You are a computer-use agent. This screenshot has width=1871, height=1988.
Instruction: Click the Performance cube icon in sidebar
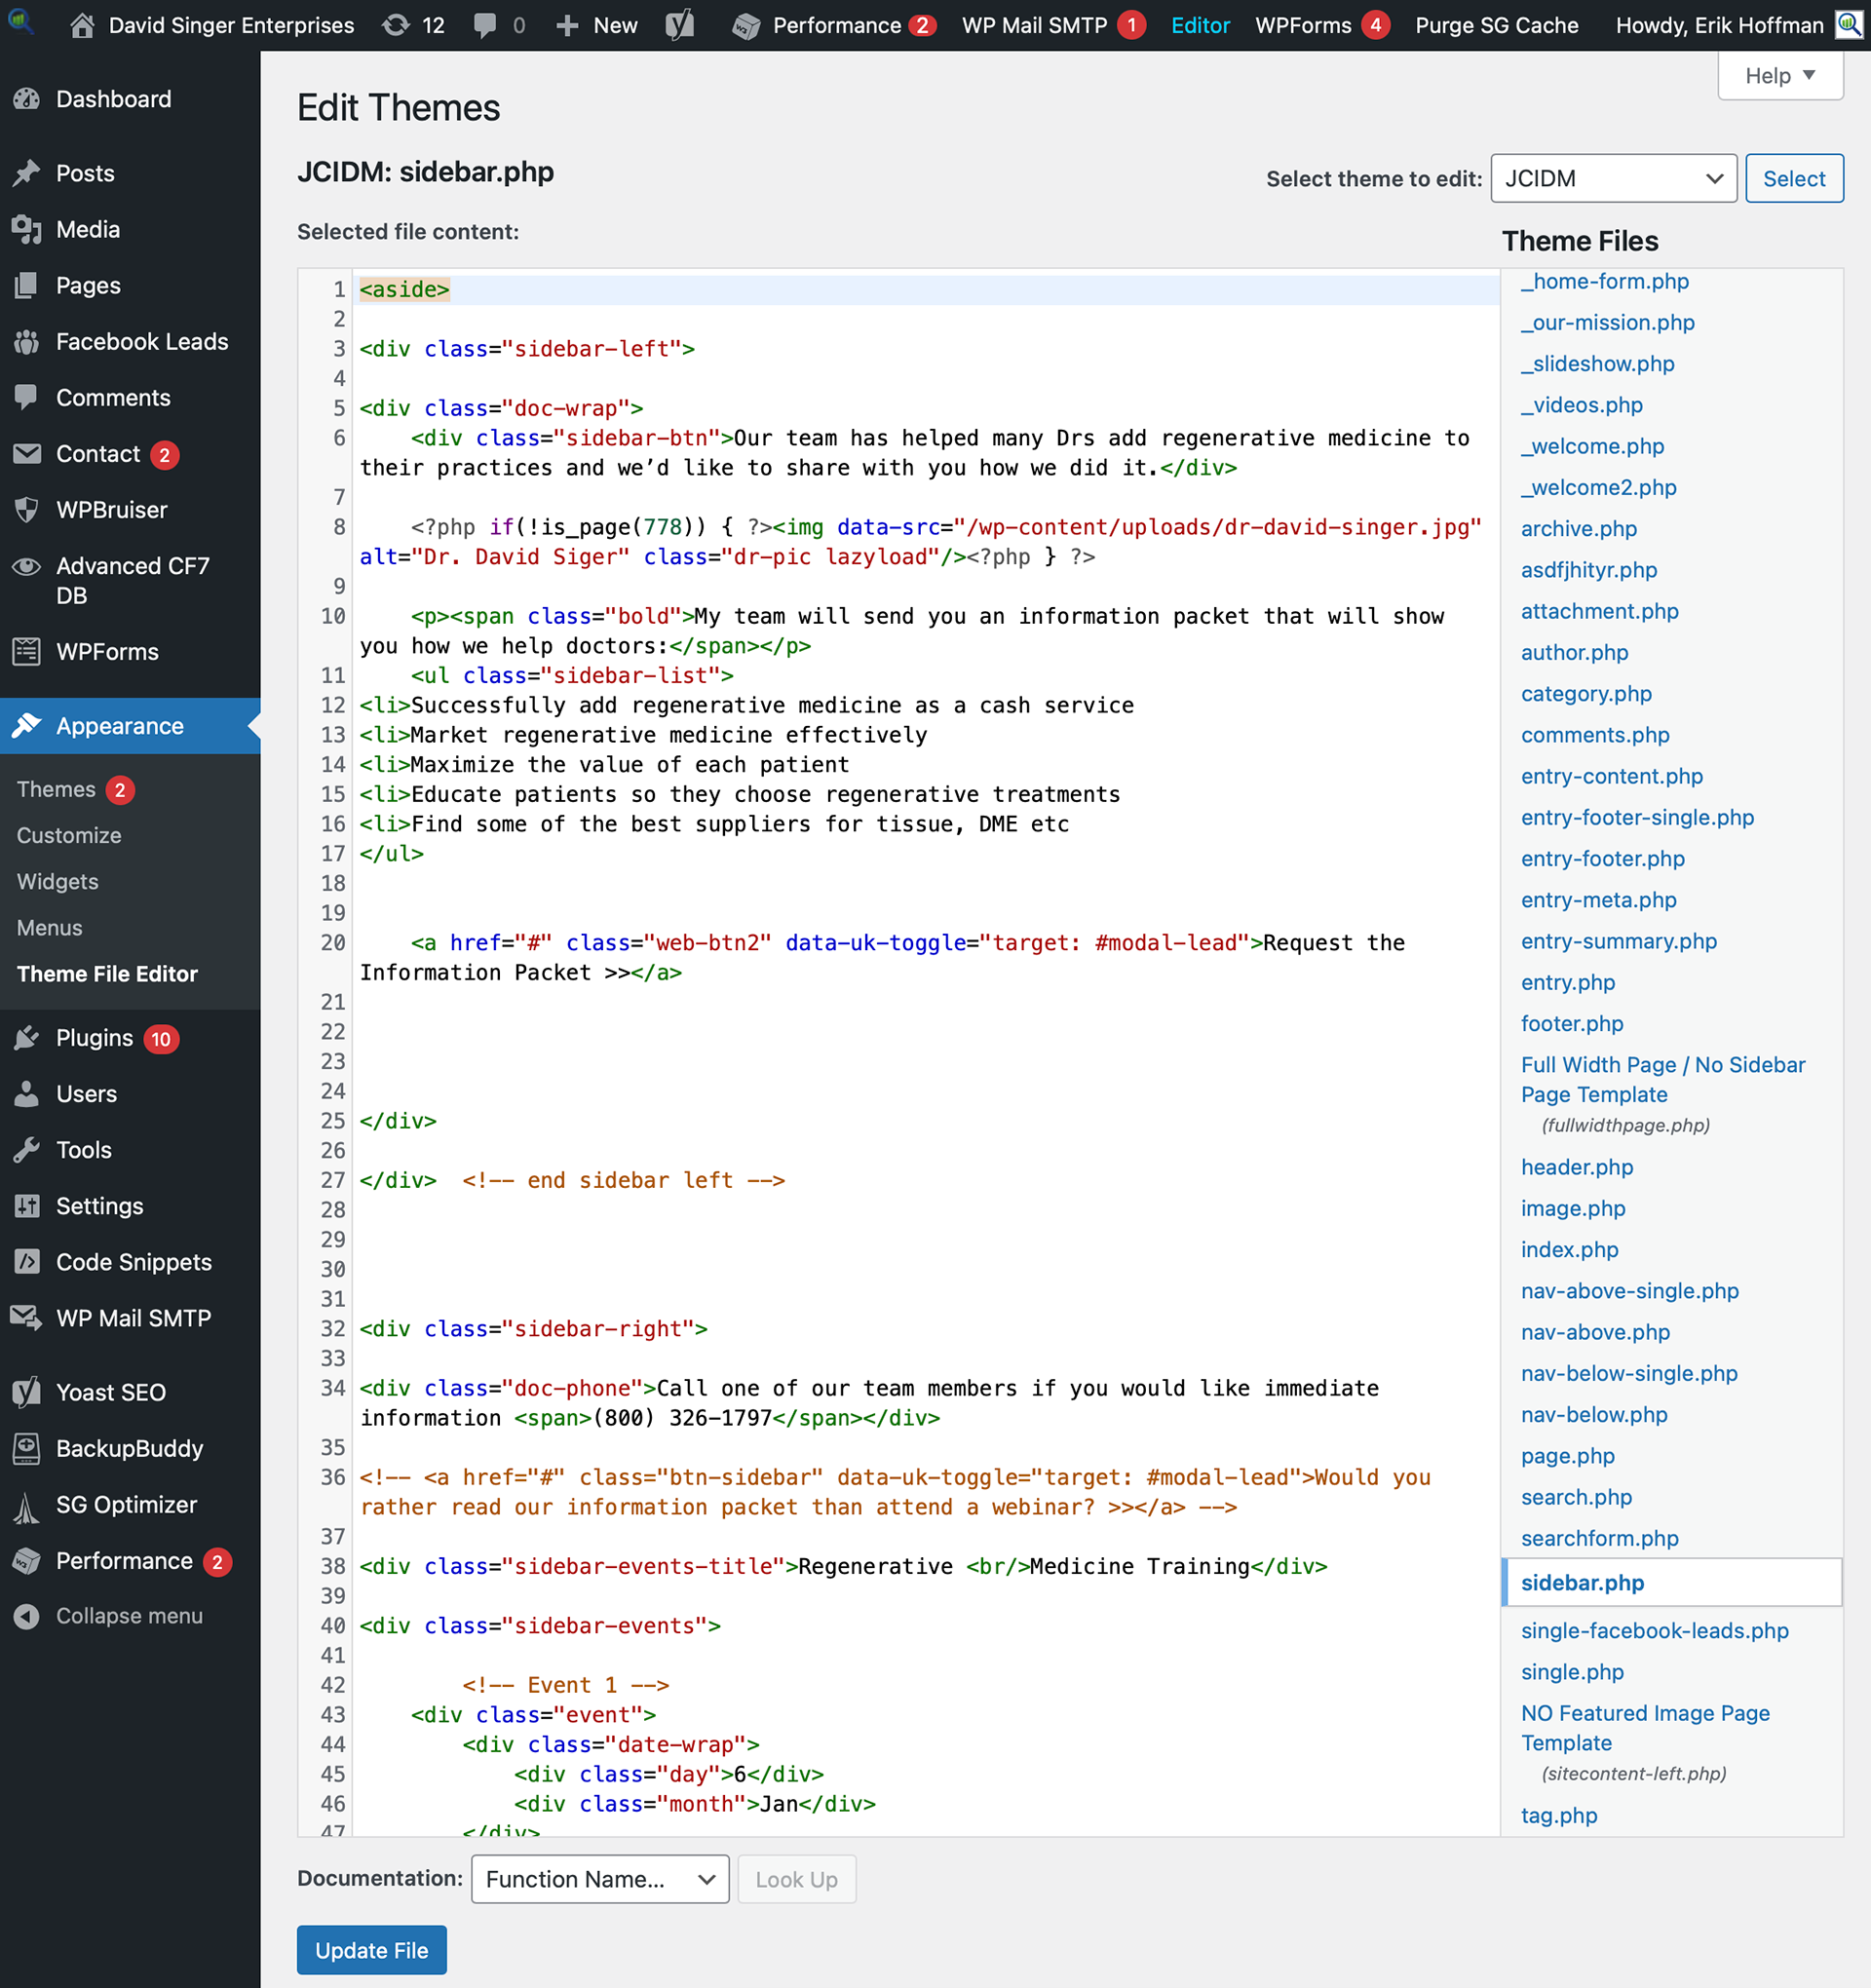(27, 1561)
